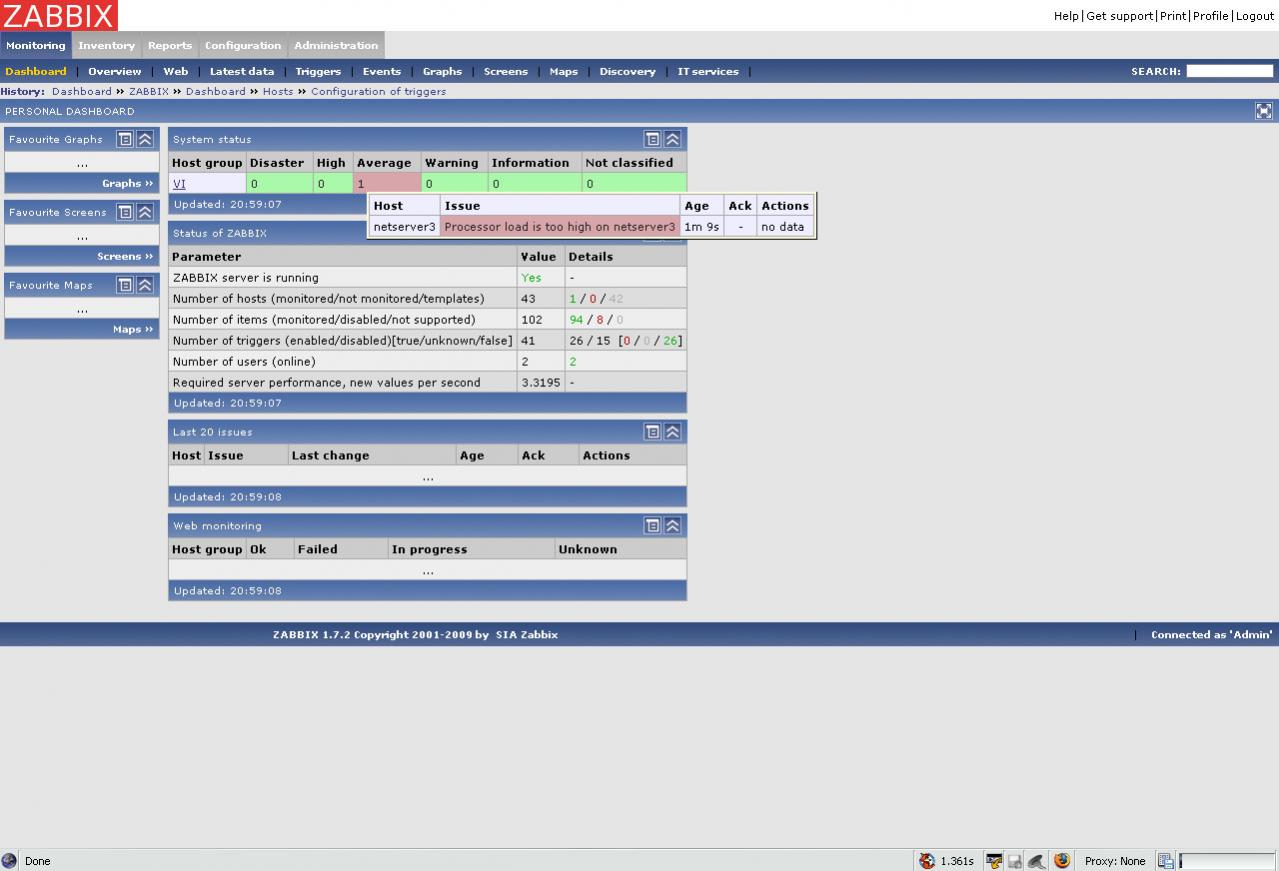1279x871 pixels.
Task: Select Graphs in the submenu
Action: point(442,71)
